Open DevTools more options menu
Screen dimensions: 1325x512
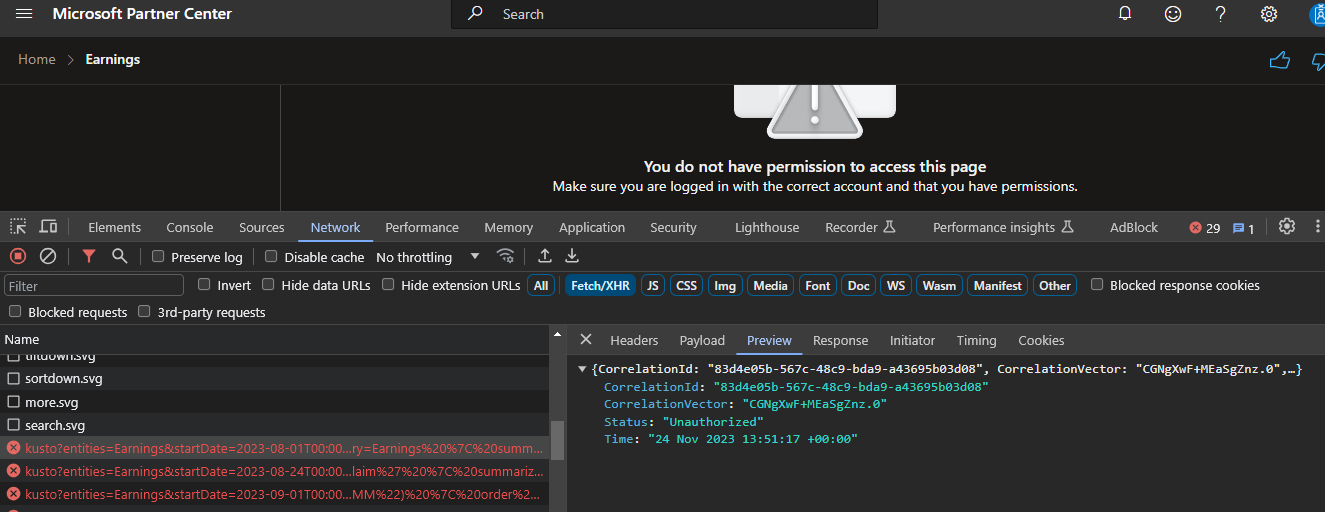coord(1317,226)
